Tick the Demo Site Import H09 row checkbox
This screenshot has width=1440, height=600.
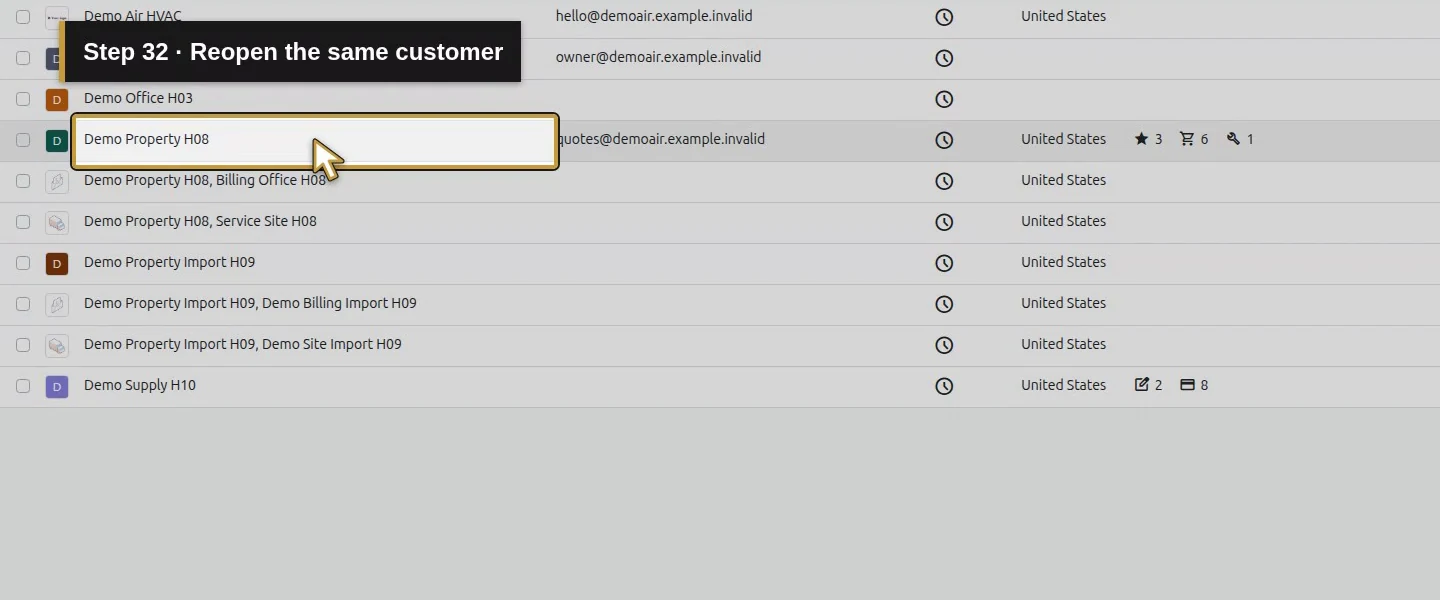[x=23, y=345]
